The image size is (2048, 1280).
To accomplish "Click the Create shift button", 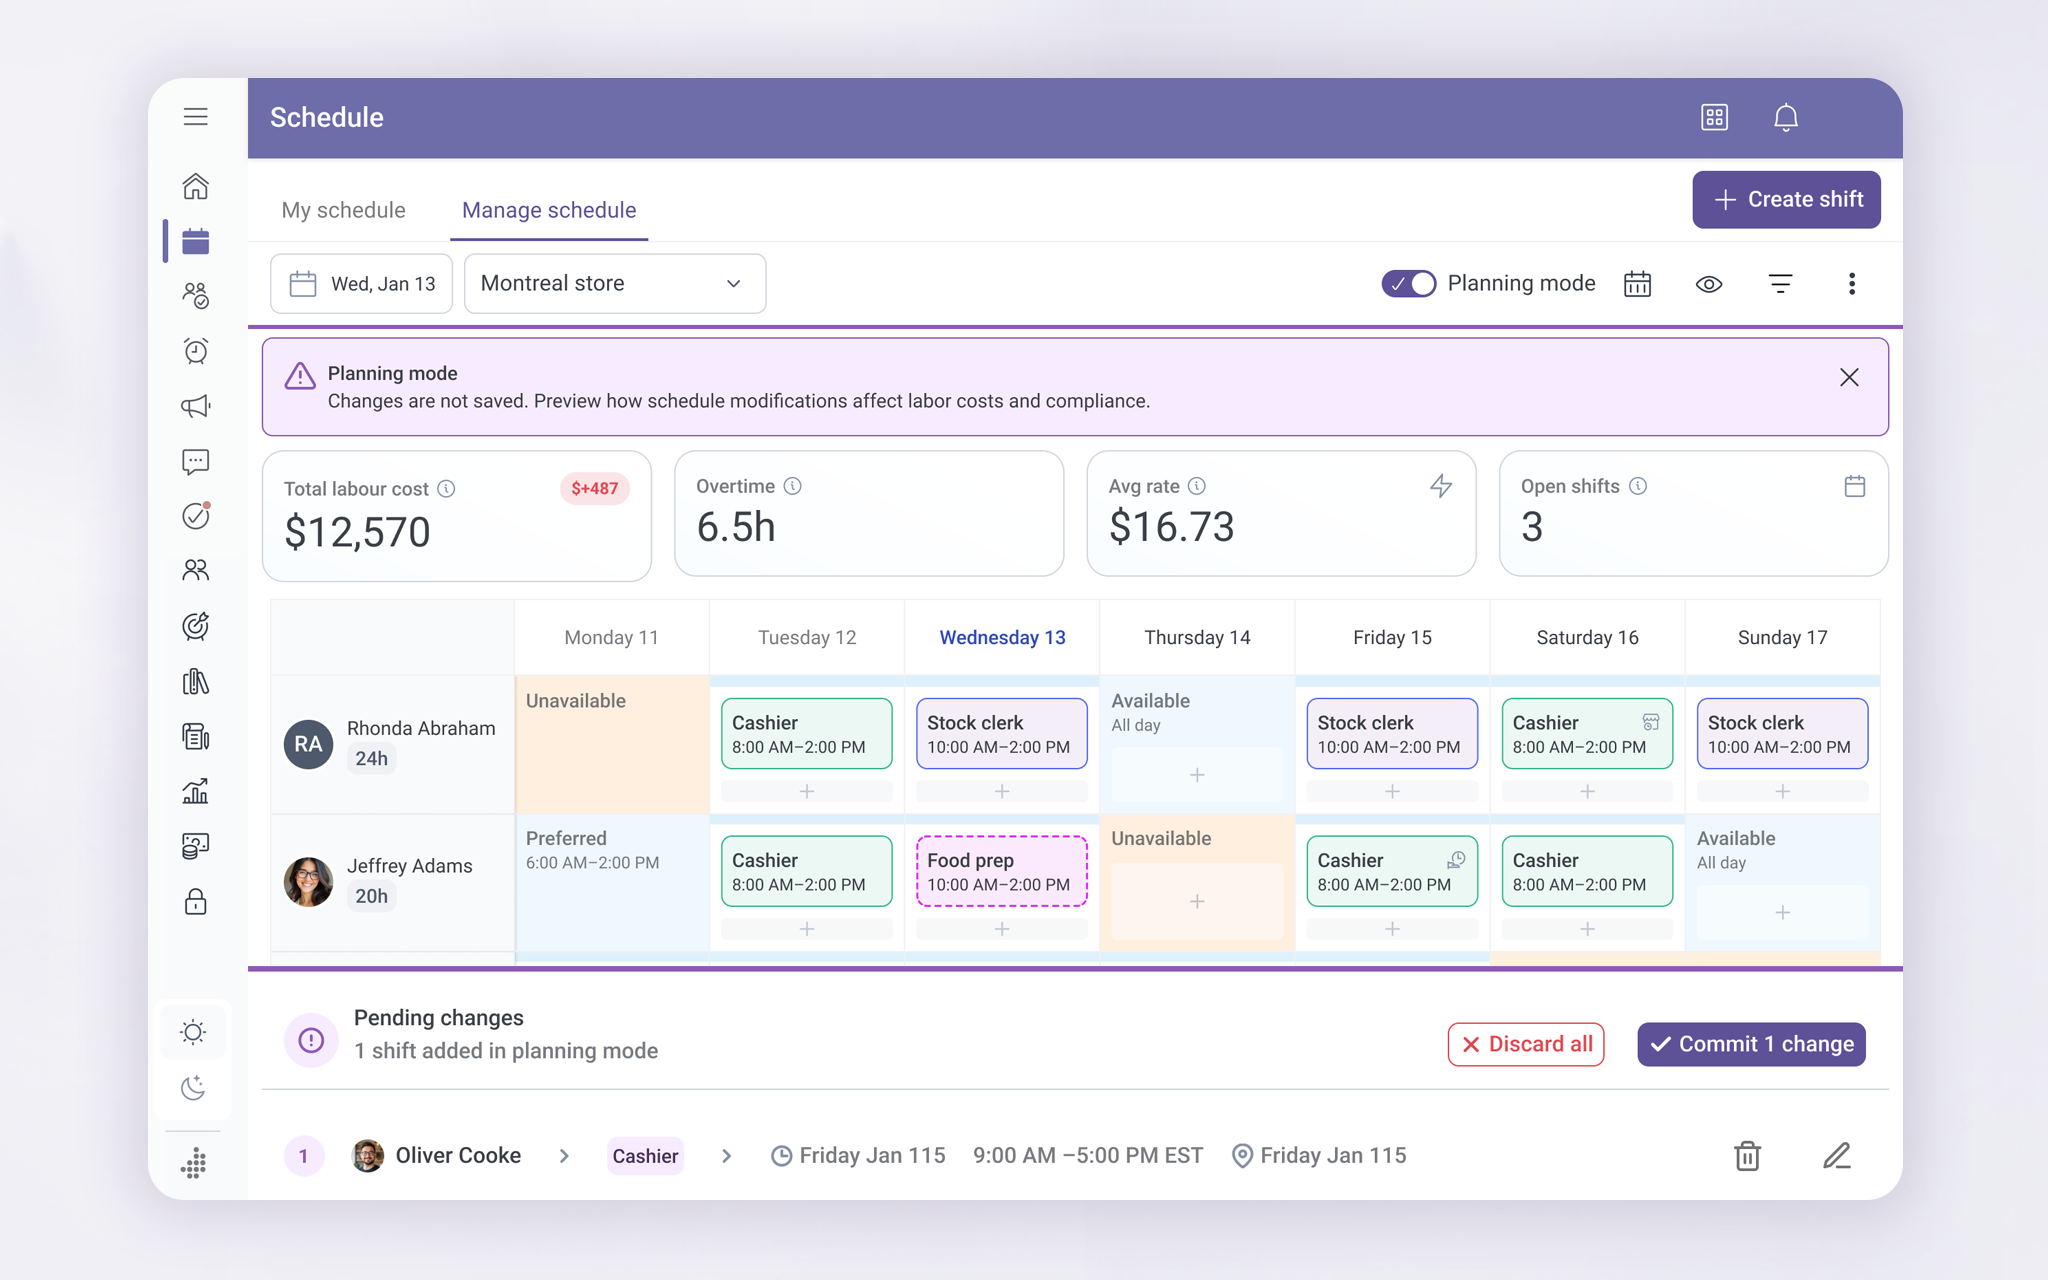I will click(1786, 200).
